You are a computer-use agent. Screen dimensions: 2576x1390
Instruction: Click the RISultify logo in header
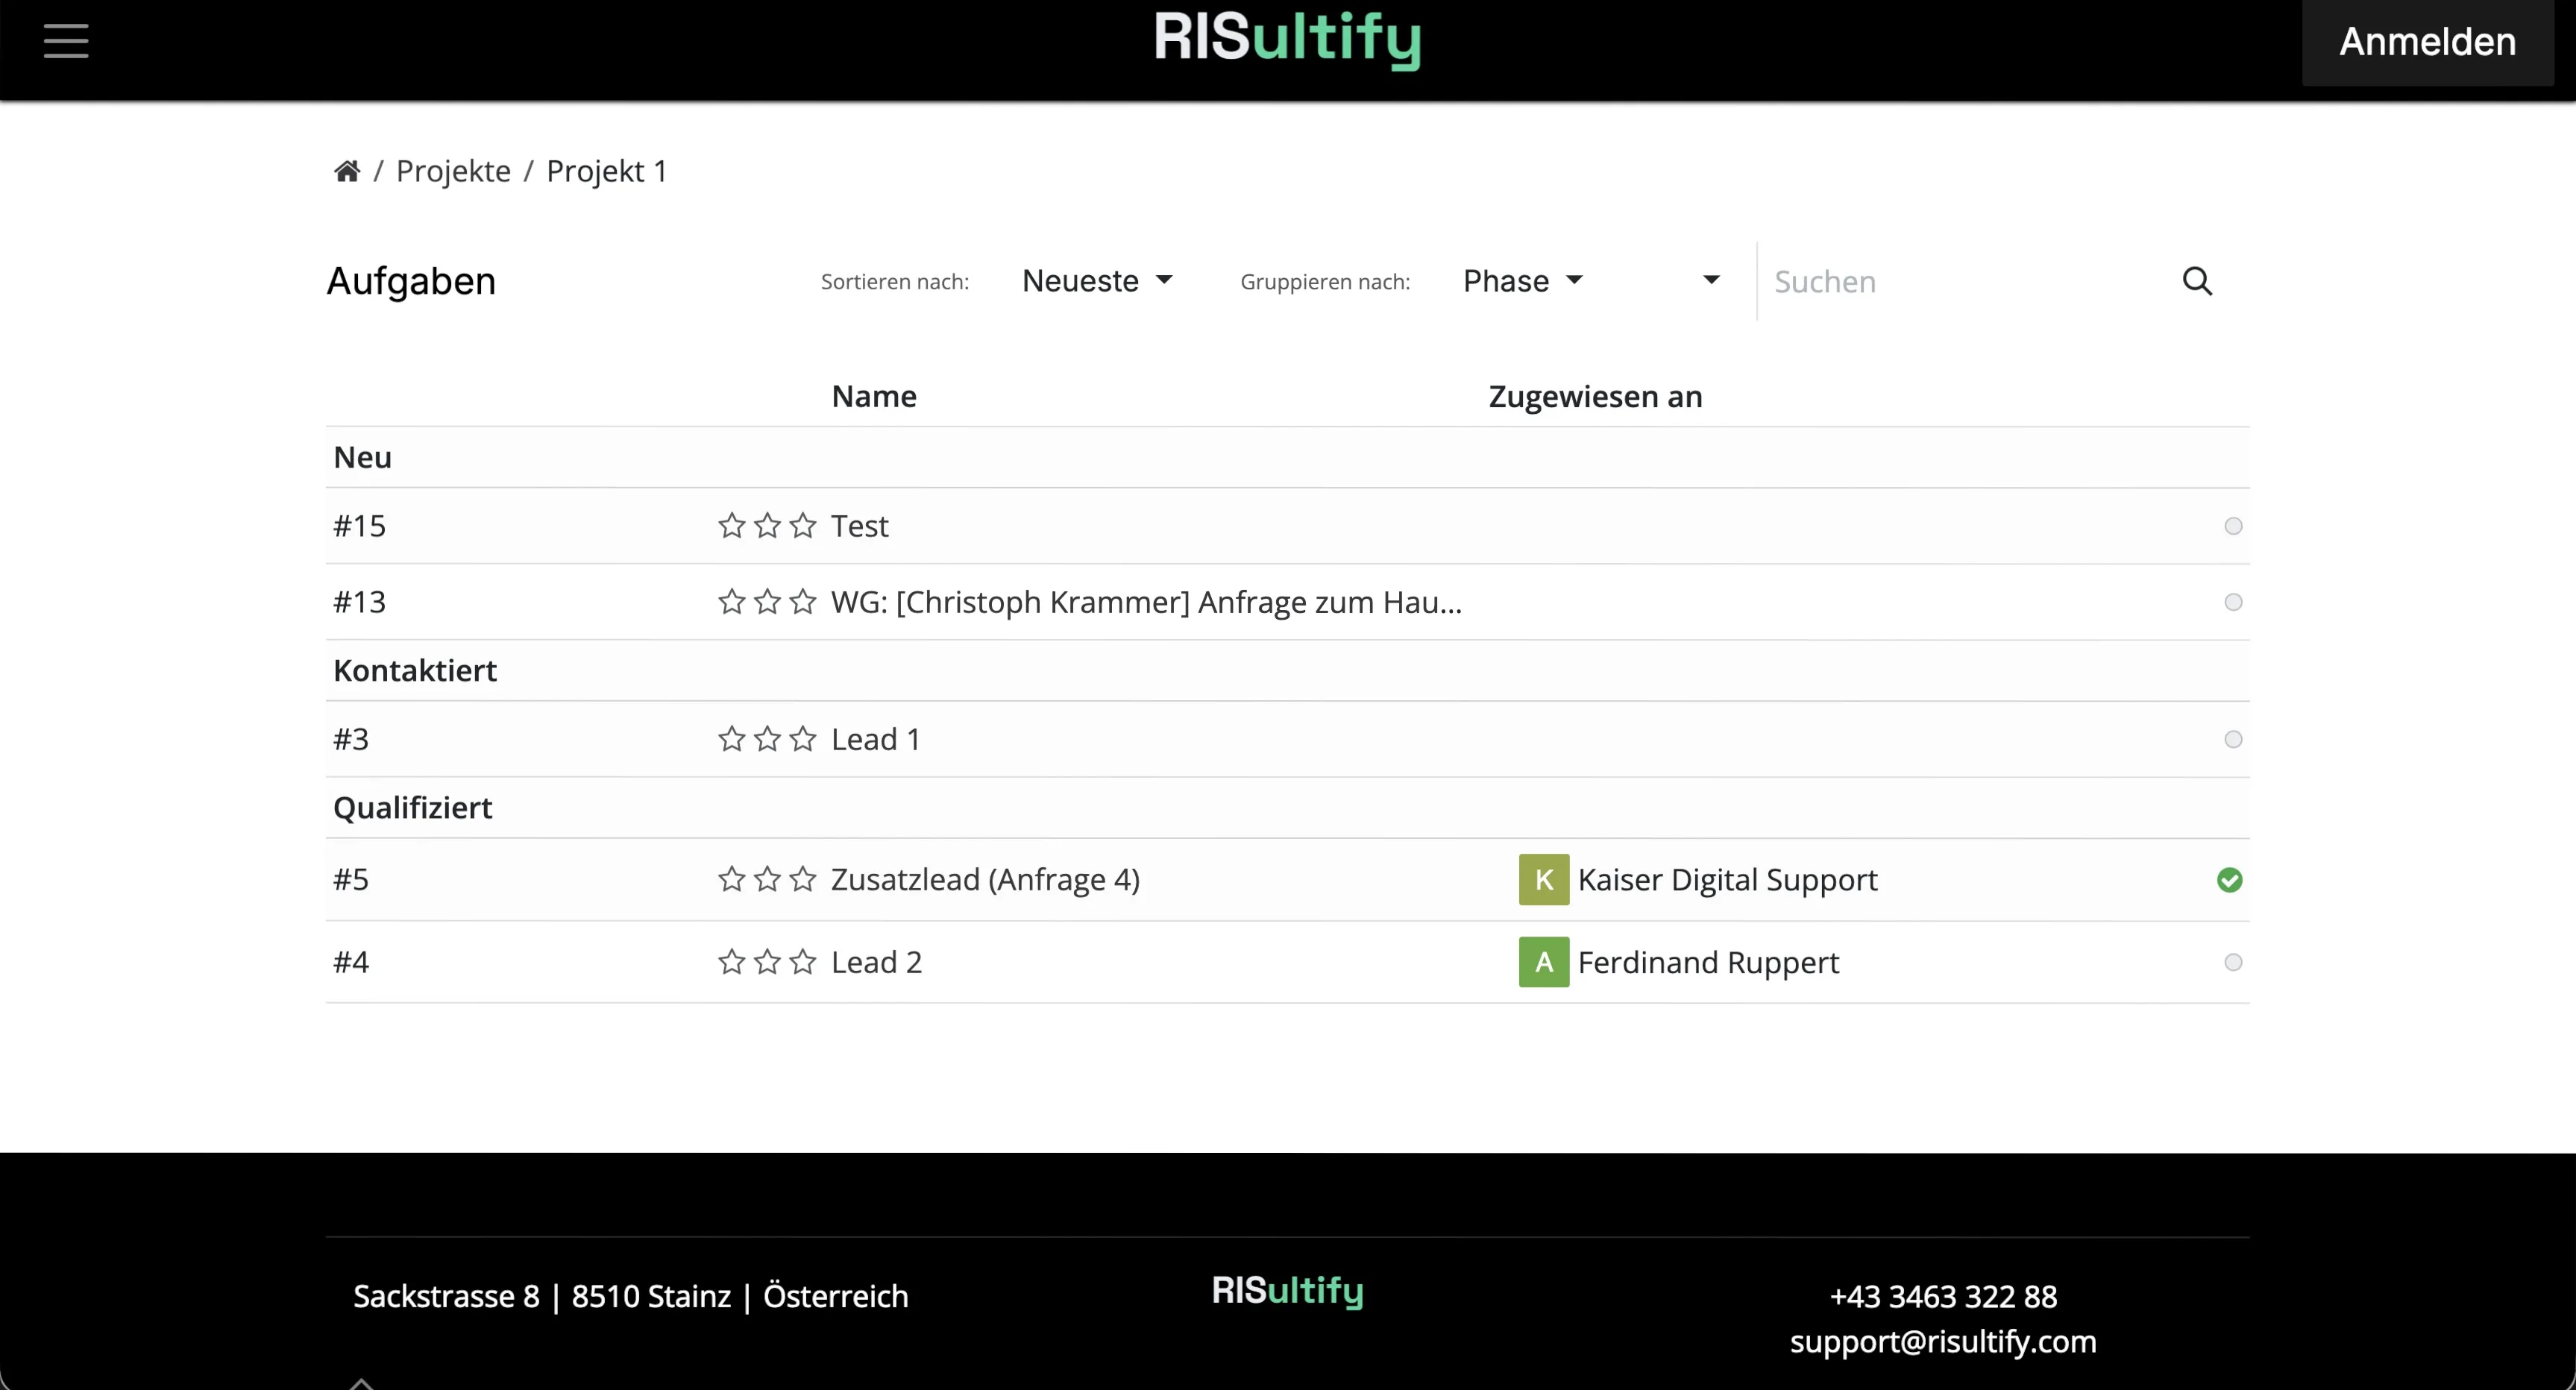[x=1288, y=40]
